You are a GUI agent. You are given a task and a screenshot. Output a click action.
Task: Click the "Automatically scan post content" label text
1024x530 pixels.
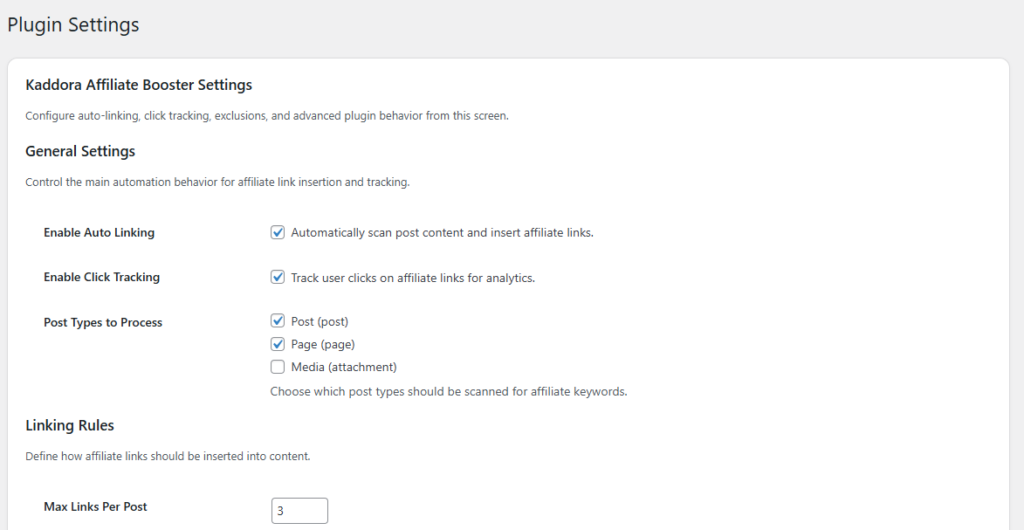(x=442, y=233)
